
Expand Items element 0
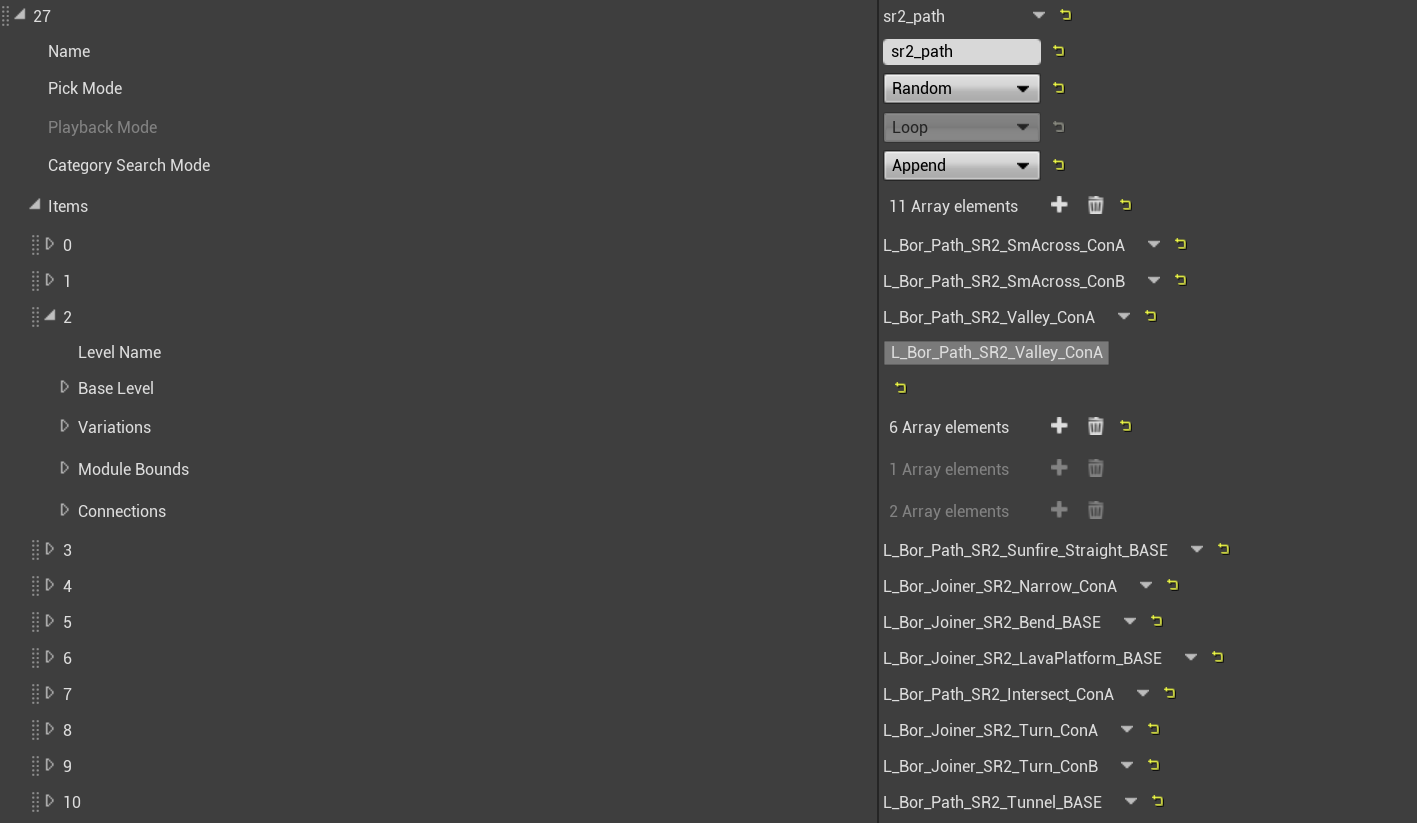coord(50,244)
